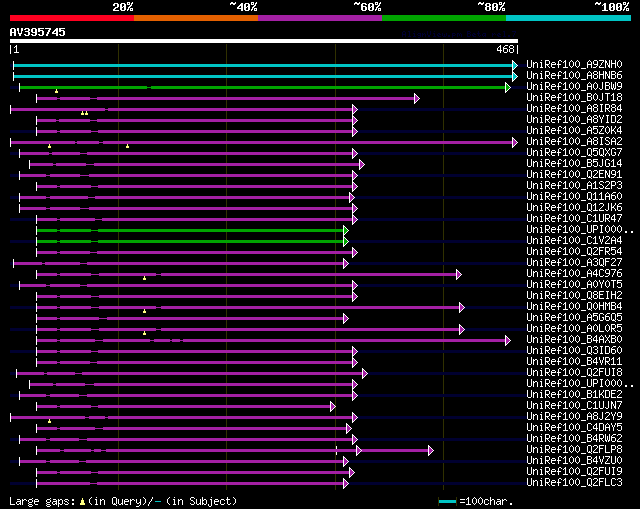The width and height of the screenshot is (640, 509).
Task: Select the UniRef100_C1UJN7 label
Action: [574, 406]
